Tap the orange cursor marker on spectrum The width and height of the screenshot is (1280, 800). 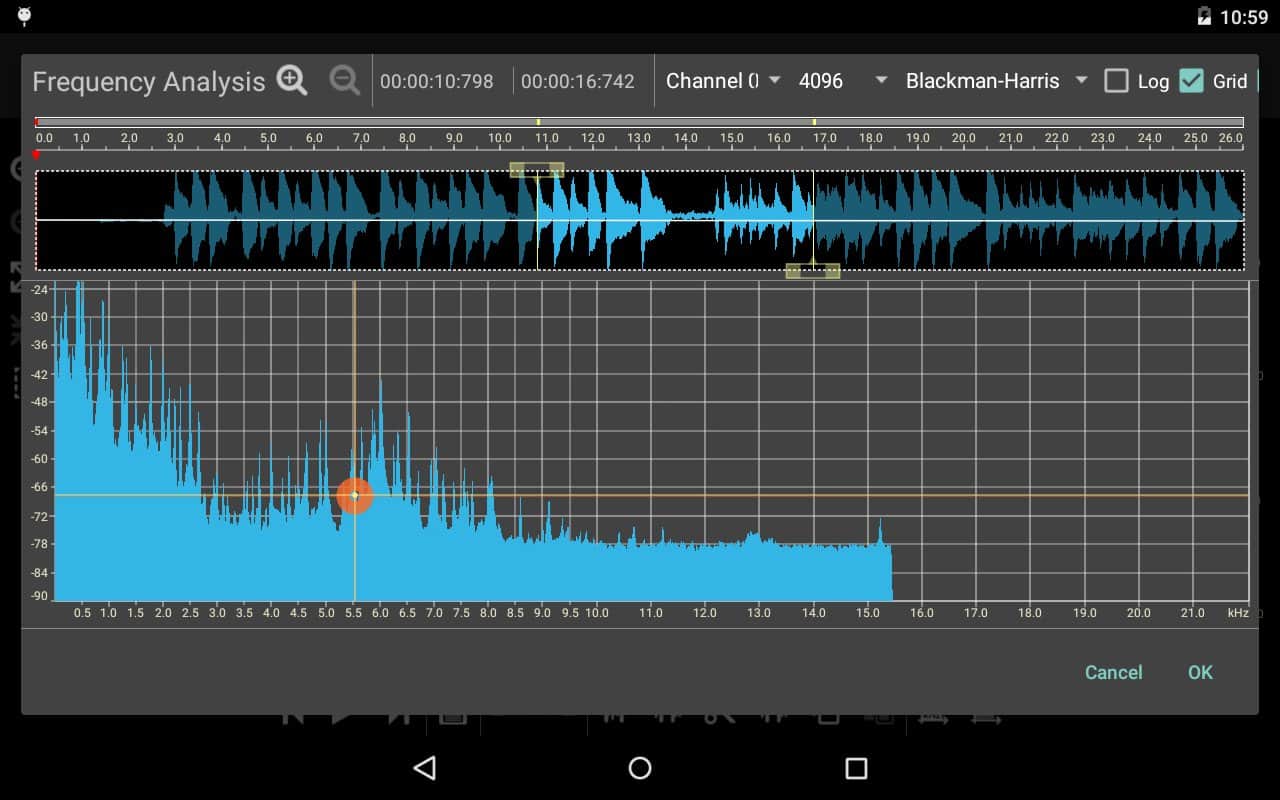pos(354,495)
